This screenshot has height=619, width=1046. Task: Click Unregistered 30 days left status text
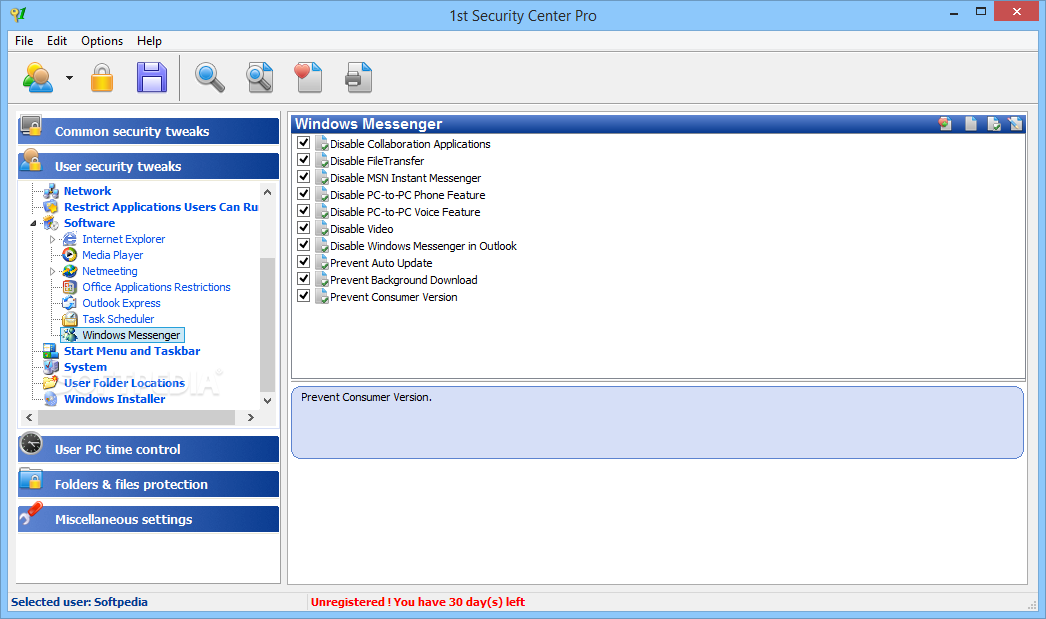tap(418, 602)
